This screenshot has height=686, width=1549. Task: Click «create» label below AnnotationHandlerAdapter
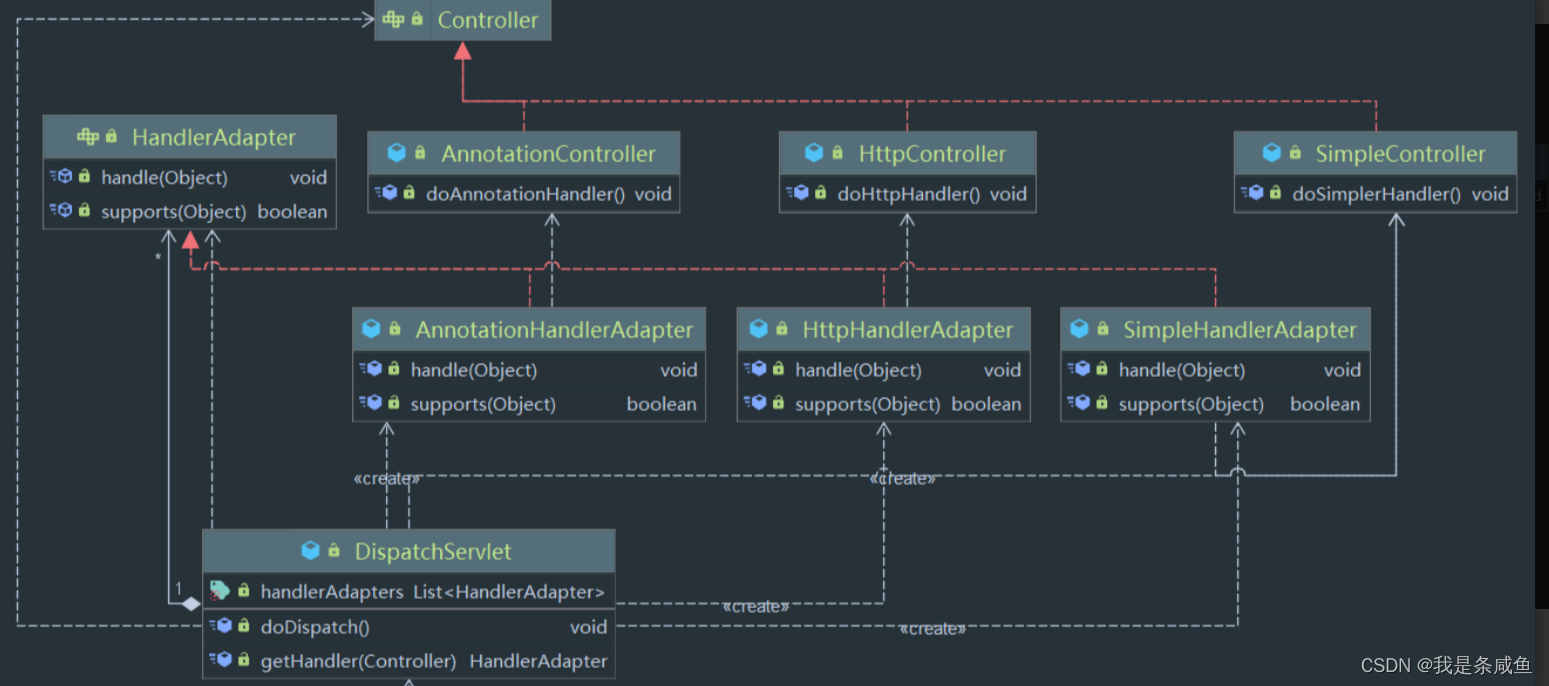click(387, 479)
